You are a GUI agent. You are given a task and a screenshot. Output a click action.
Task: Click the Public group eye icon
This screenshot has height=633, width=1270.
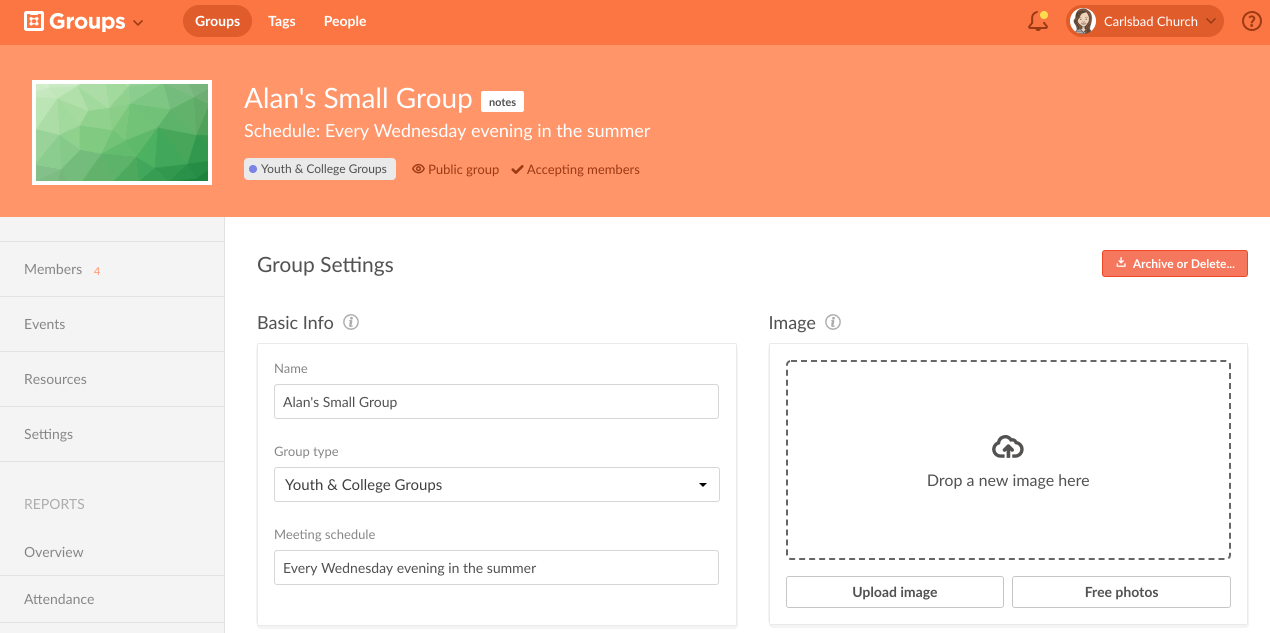click(x=419, y=170)
